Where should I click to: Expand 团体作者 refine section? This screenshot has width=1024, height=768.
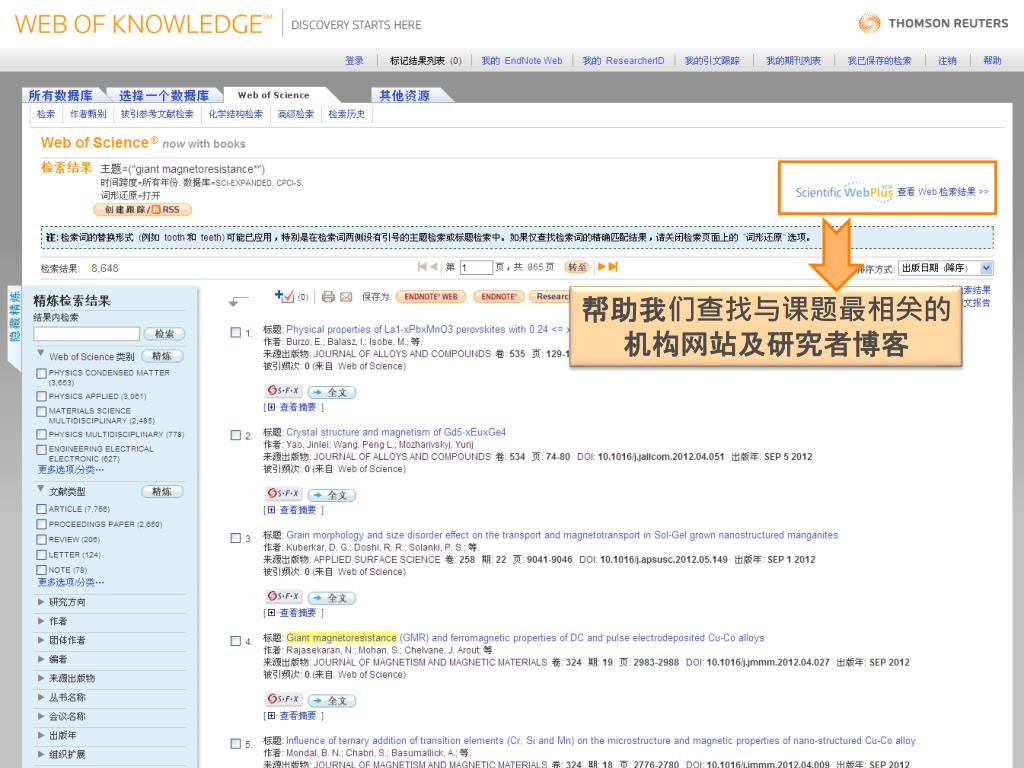[41, 639]
